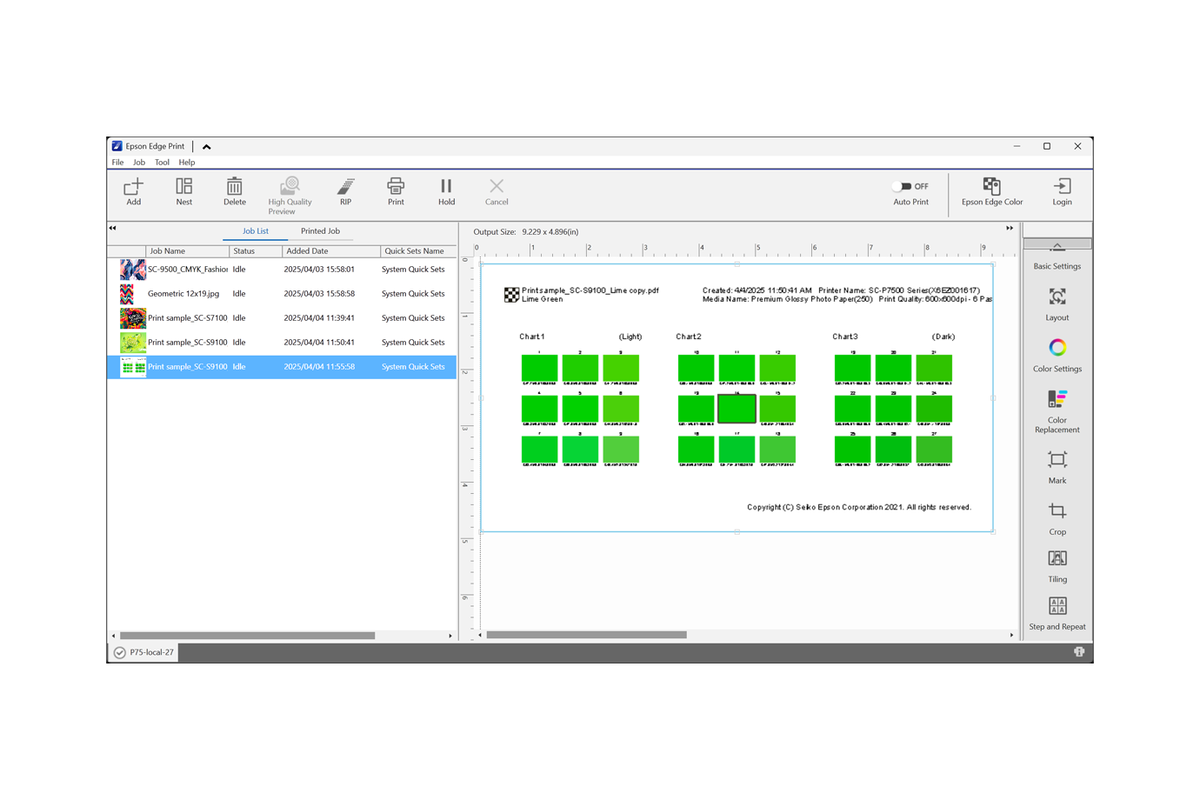Image resolution: width=1200 pixels, height=800 pixels.
Task: Click the 'Output Size: 9.229 x 4.896(in)' text
Action: pyautogui.click(x=526, y=231)
